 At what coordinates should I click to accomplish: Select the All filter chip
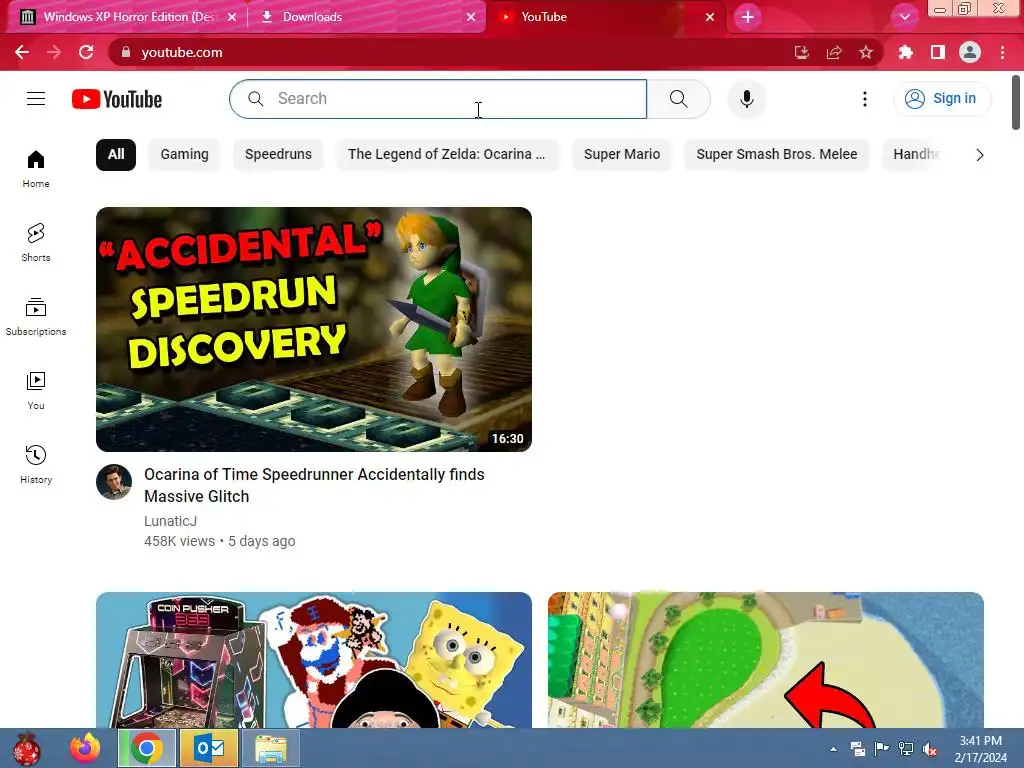pyautogui.click(x=116, y=155)
